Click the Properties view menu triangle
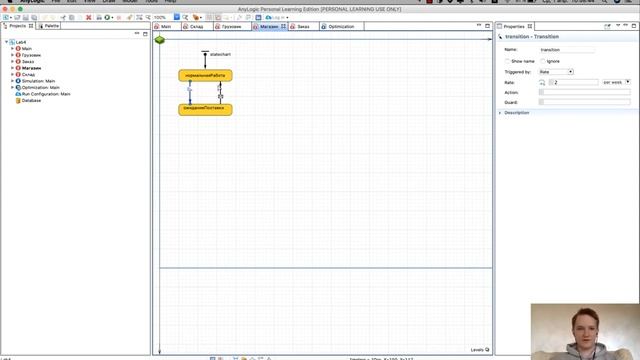The image size is (640, 360). tap(618, 26)
